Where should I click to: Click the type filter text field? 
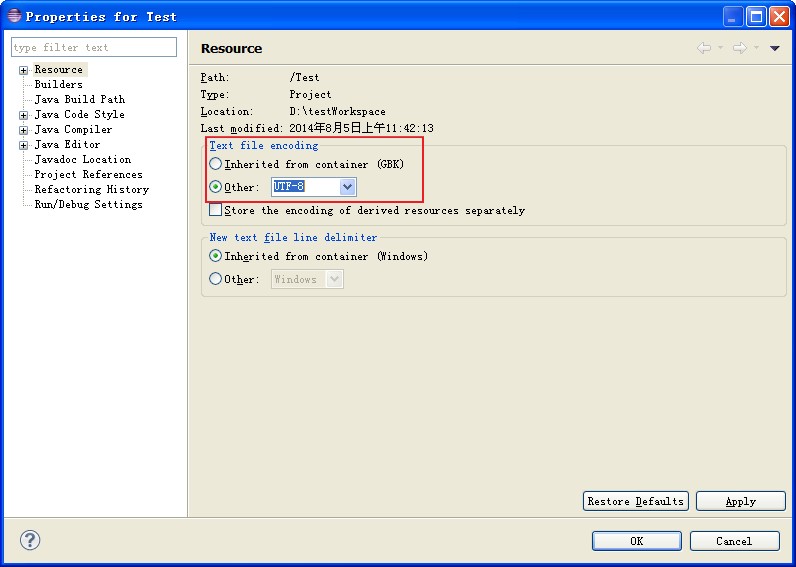point(94,47)
